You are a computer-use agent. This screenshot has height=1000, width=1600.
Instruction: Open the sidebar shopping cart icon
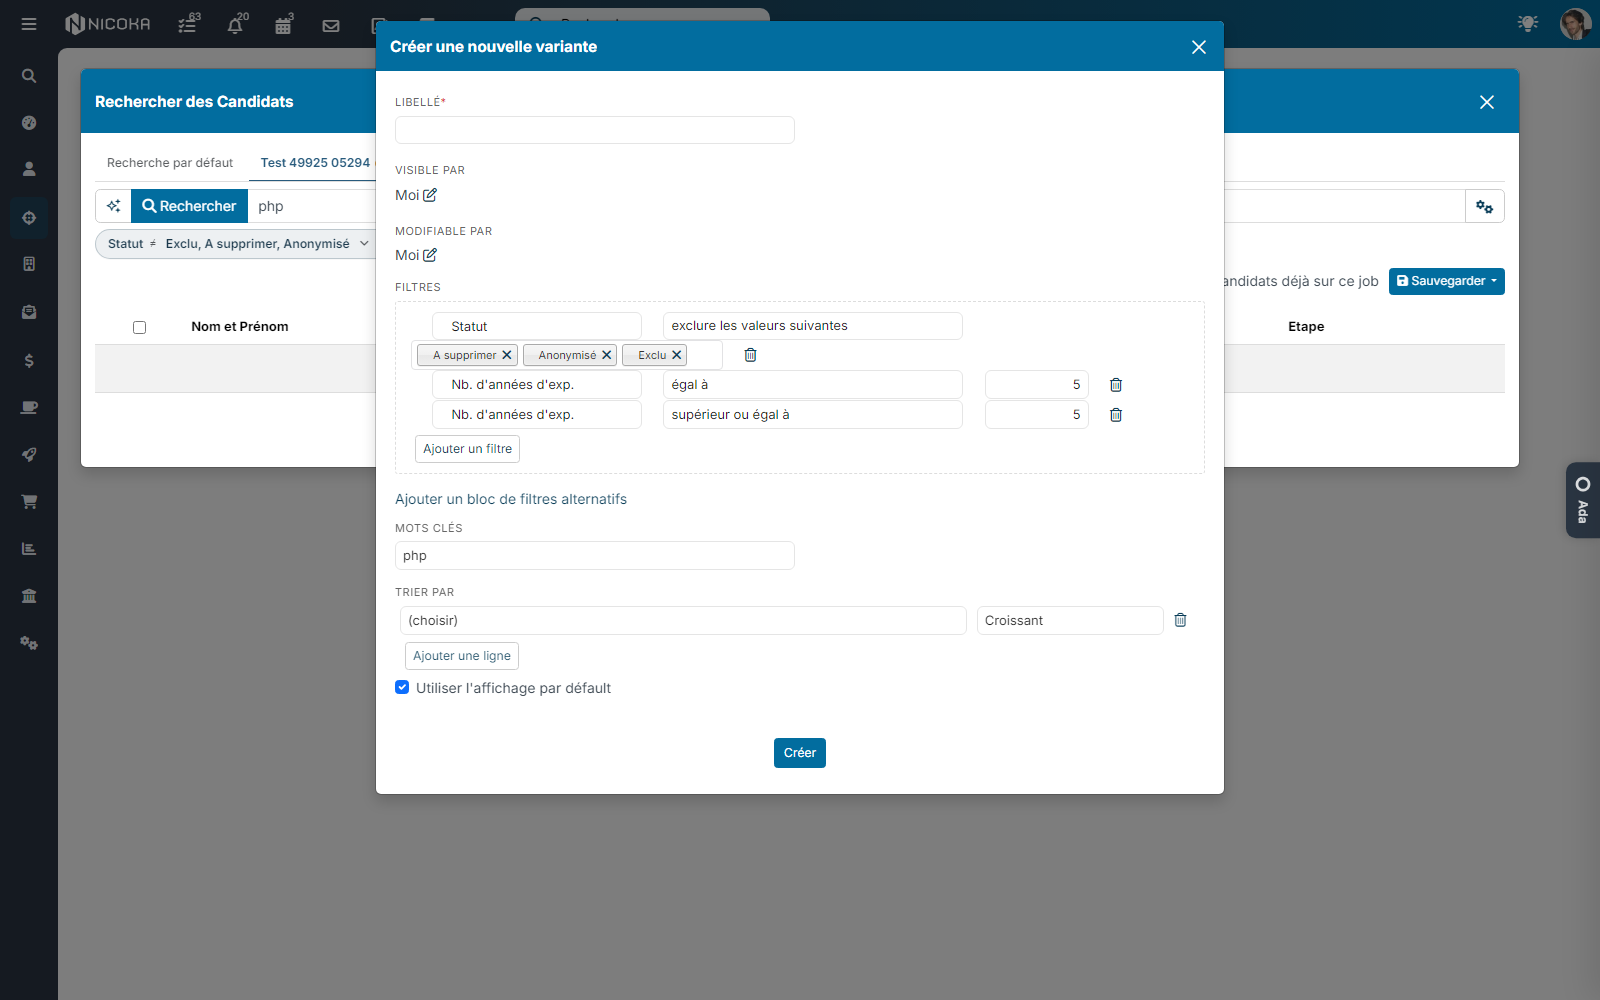pyautogui.click(x=29, y=501)
